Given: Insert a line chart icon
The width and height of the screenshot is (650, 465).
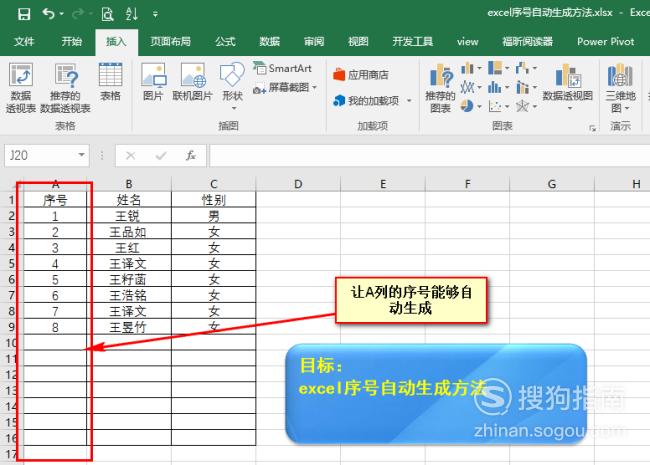Looking at the screenshot, I should point(467,87).
